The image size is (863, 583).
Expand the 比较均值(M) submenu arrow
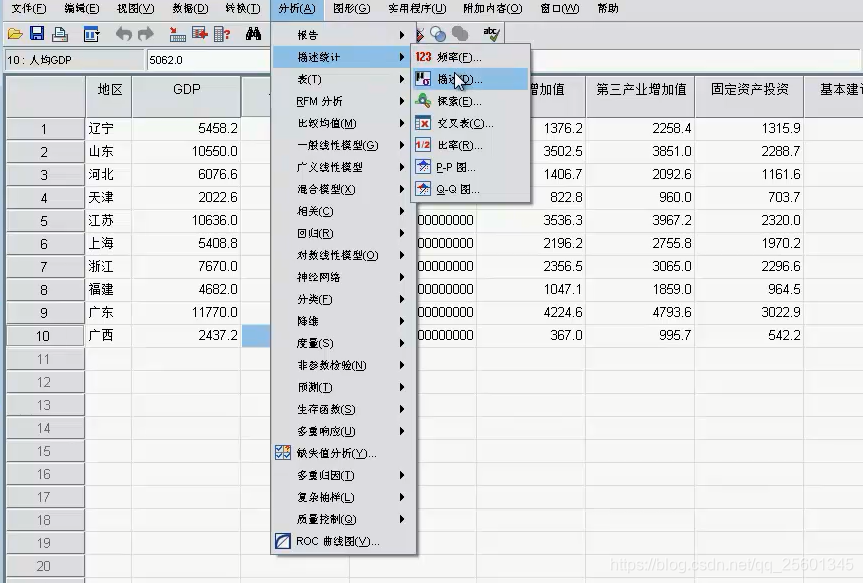402,123
